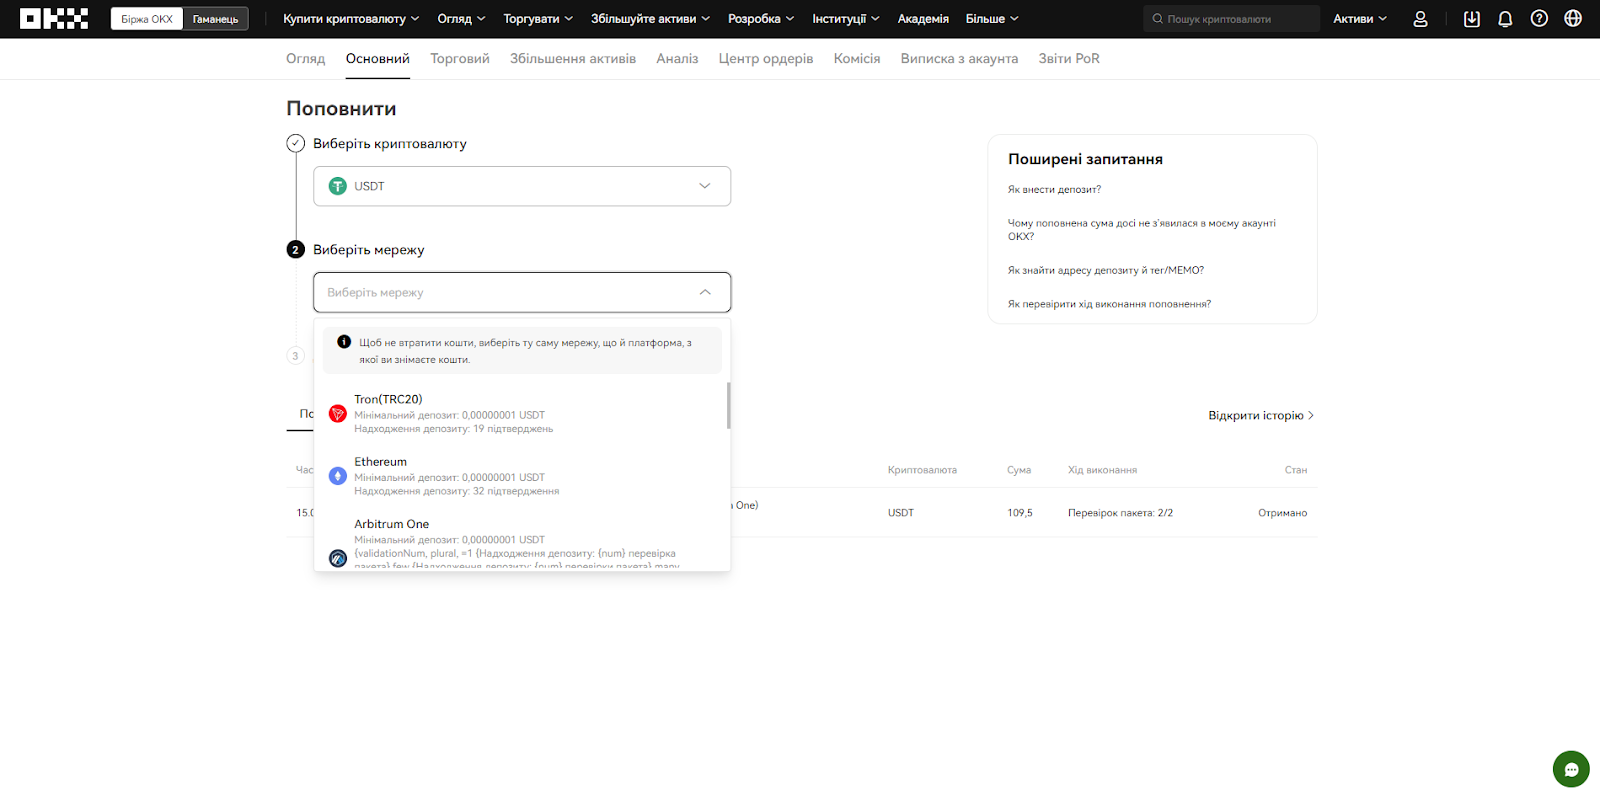
Task: Click the Хід виконання column header
Action: coord(1102,470)
